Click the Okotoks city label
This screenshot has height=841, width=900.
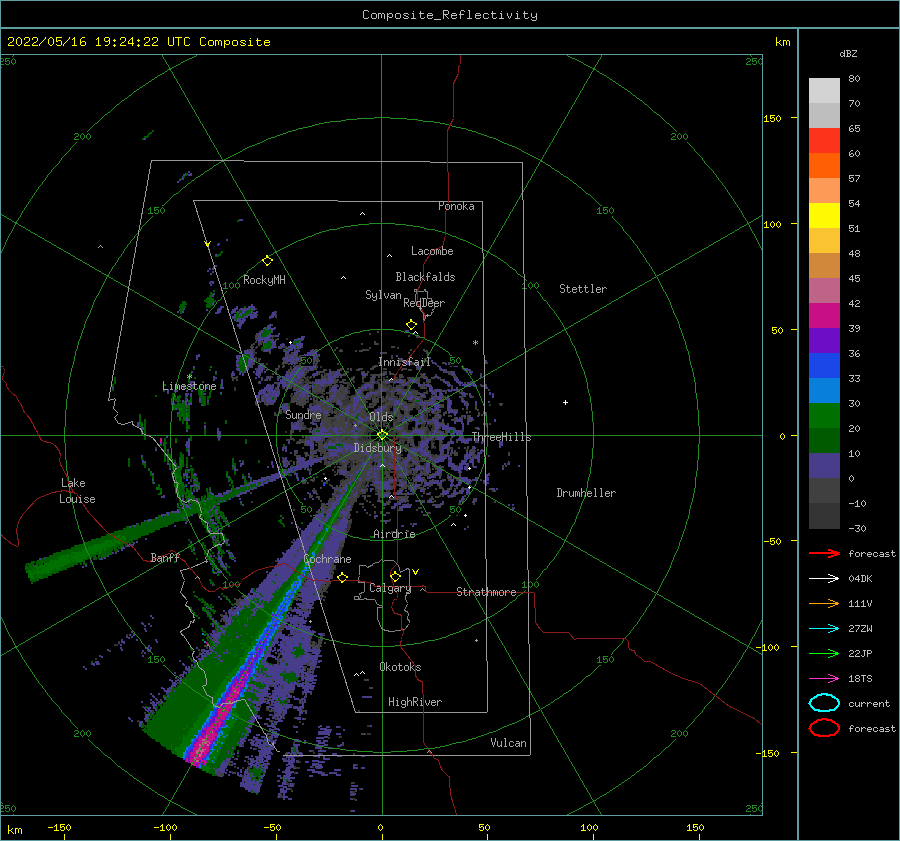[400, 667]
